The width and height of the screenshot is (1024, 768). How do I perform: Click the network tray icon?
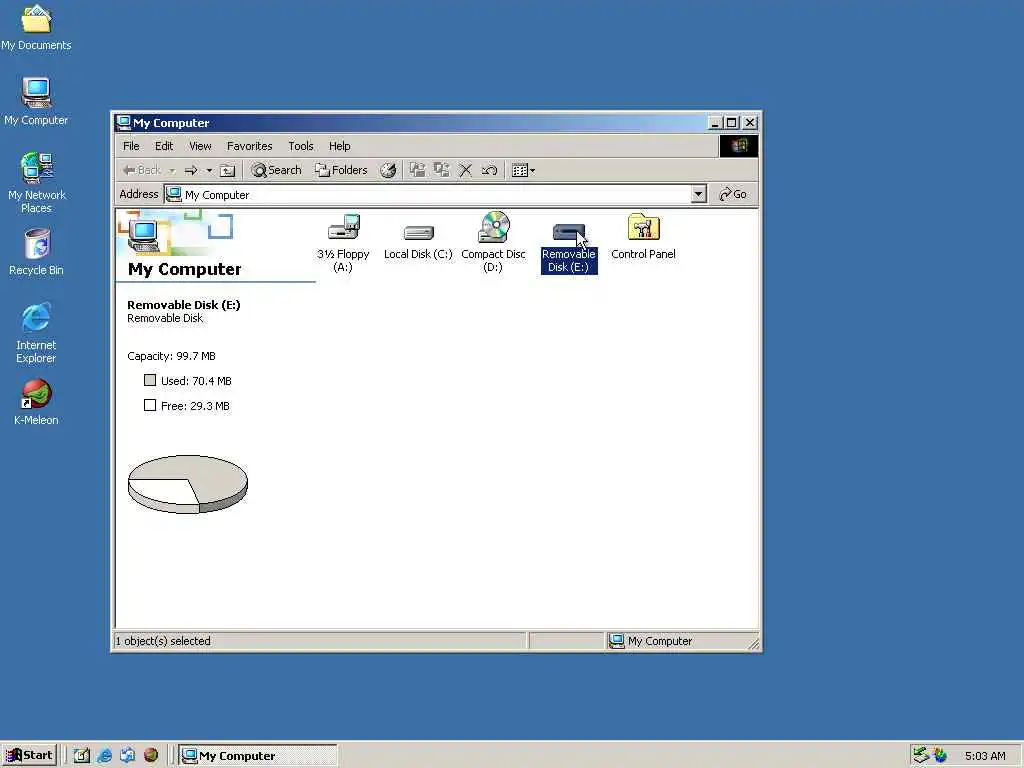point(921,755)
